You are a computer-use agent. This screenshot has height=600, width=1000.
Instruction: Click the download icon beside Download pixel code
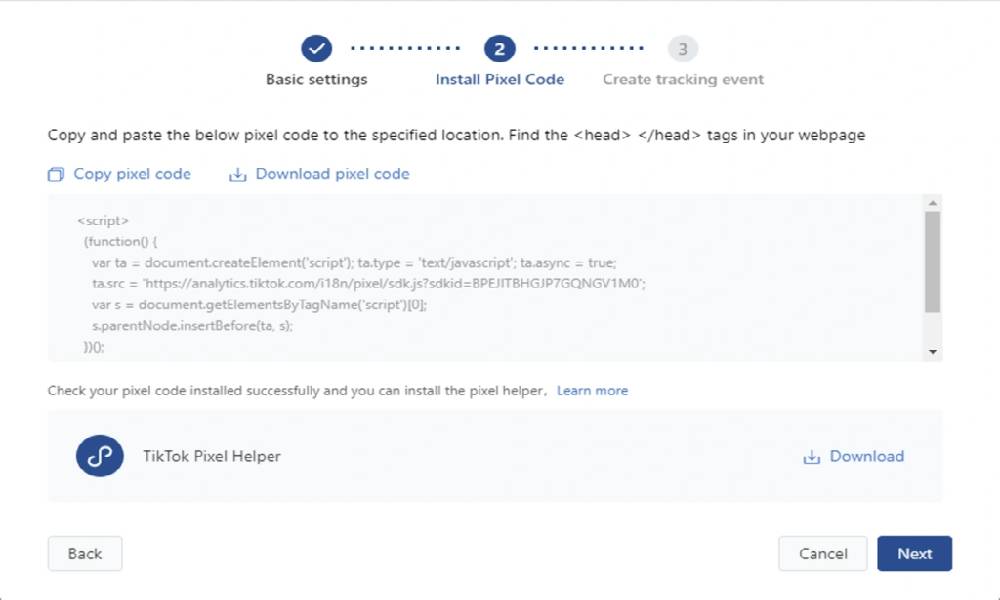pos(237,175)
